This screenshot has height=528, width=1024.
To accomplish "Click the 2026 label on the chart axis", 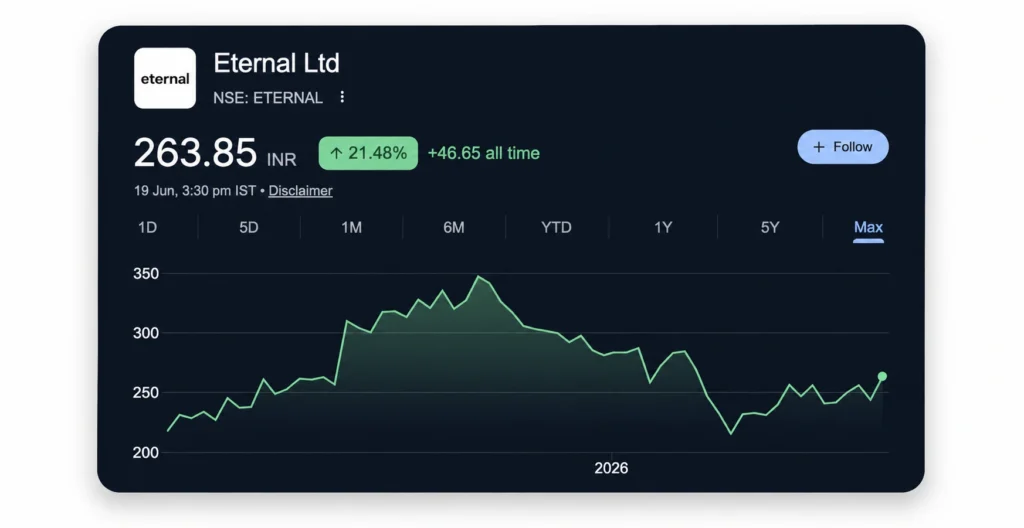I will click(x=611, y=468).
